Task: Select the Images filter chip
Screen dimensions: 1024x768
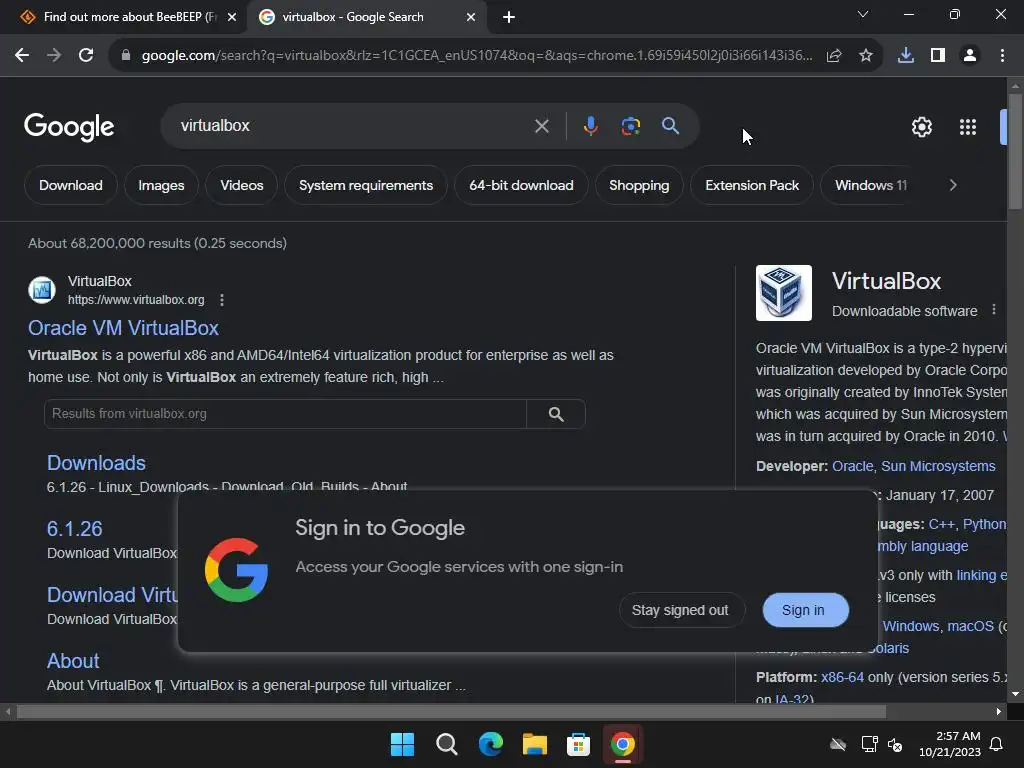Action: click(161, 185)
